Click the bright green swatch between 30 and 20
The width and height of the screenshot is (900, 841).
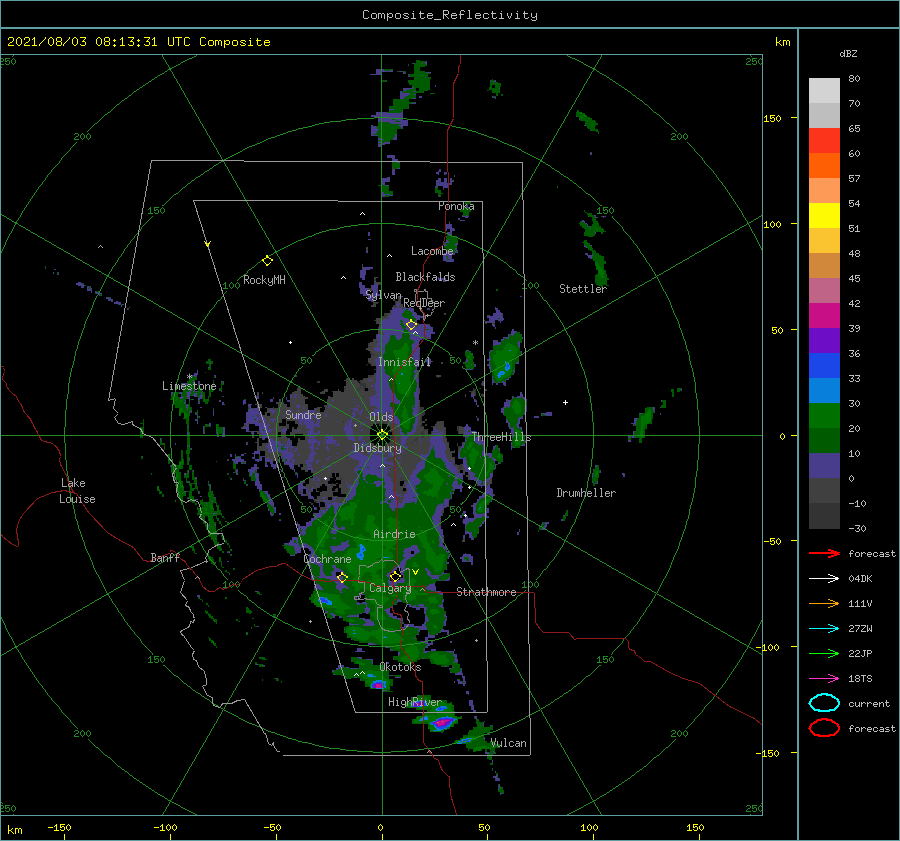point(824,416)
